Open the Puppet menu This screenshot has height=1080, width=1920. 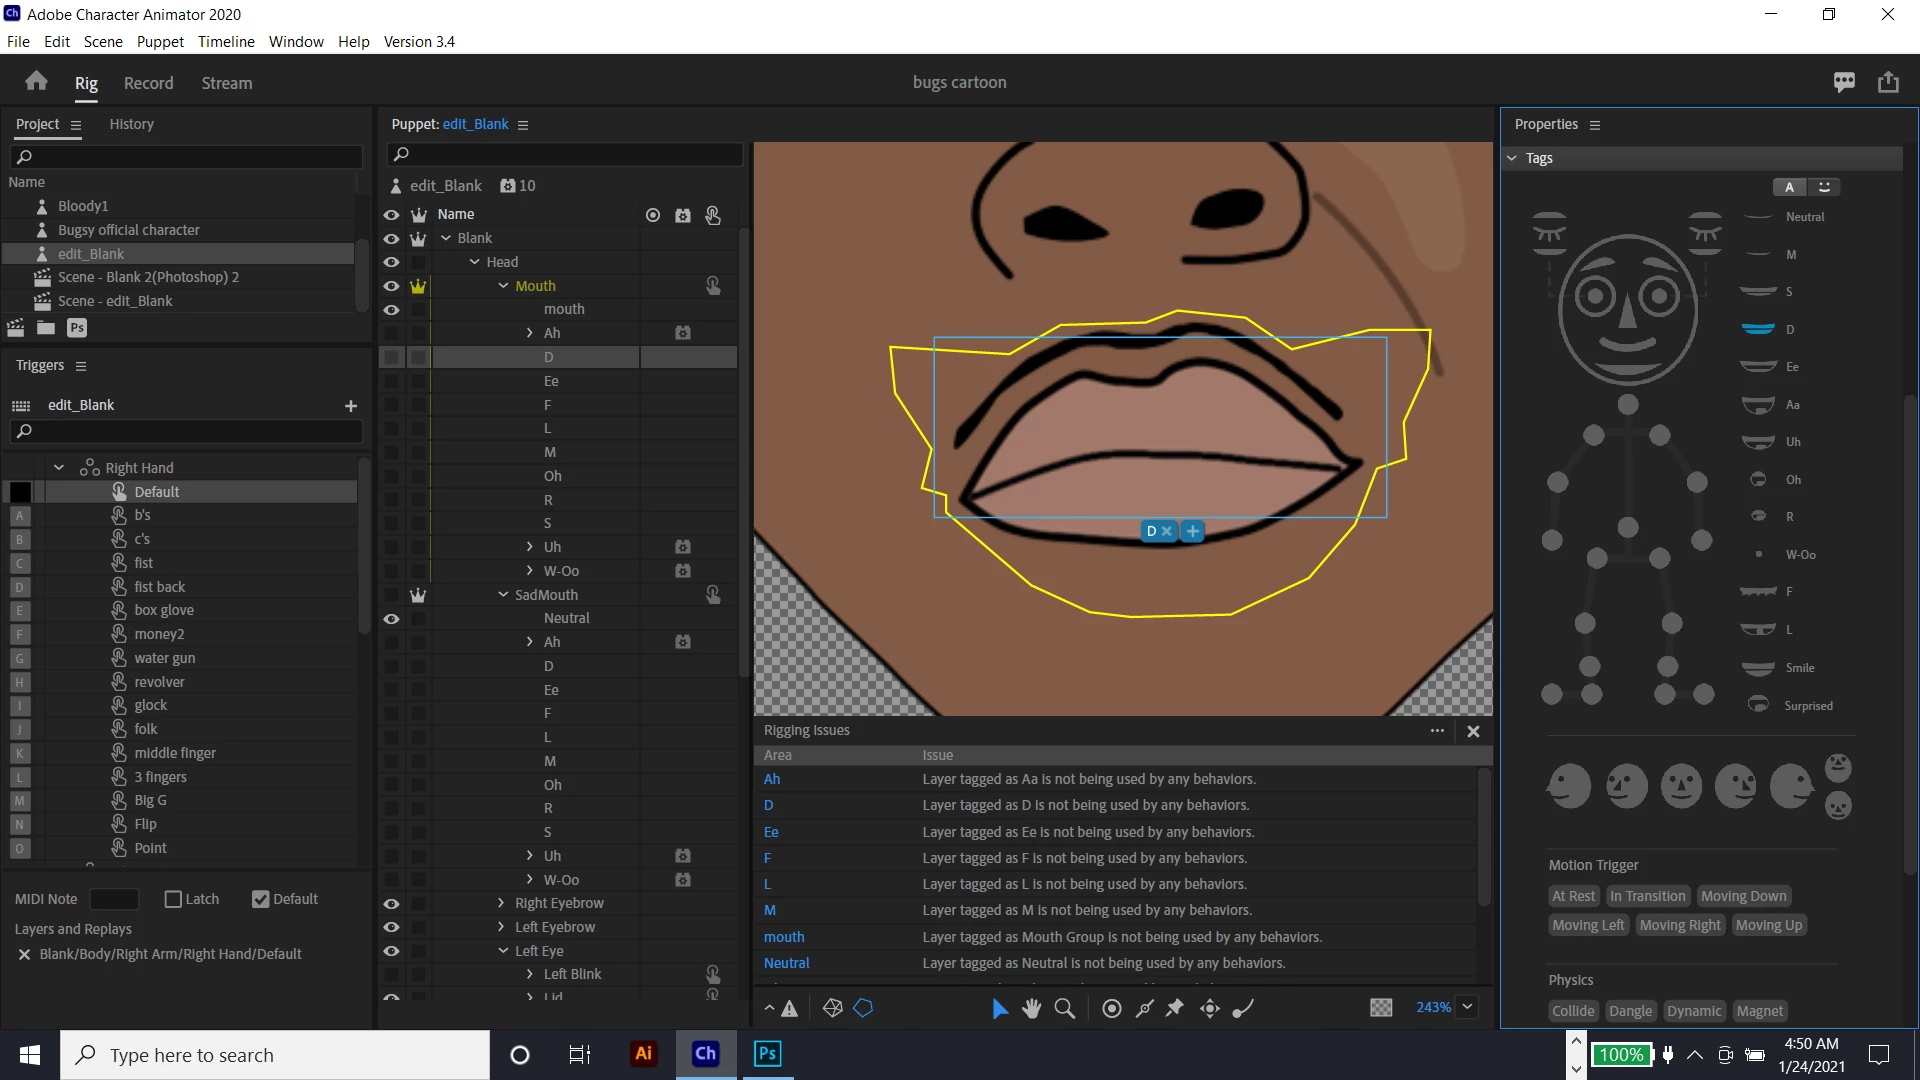[160, 41]
